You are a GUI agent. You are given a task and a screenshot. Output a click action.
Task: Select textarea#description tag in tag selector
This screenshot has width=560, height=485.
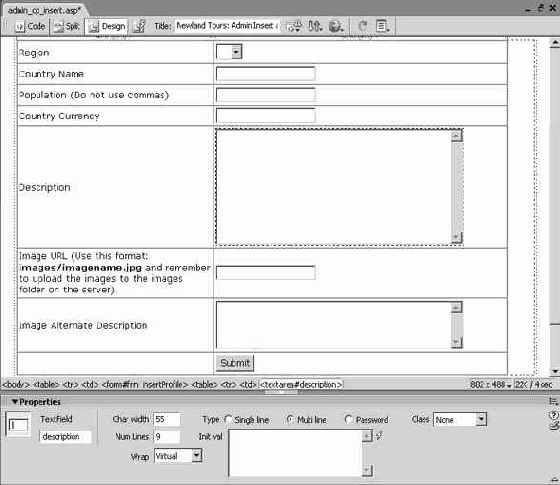301,385
